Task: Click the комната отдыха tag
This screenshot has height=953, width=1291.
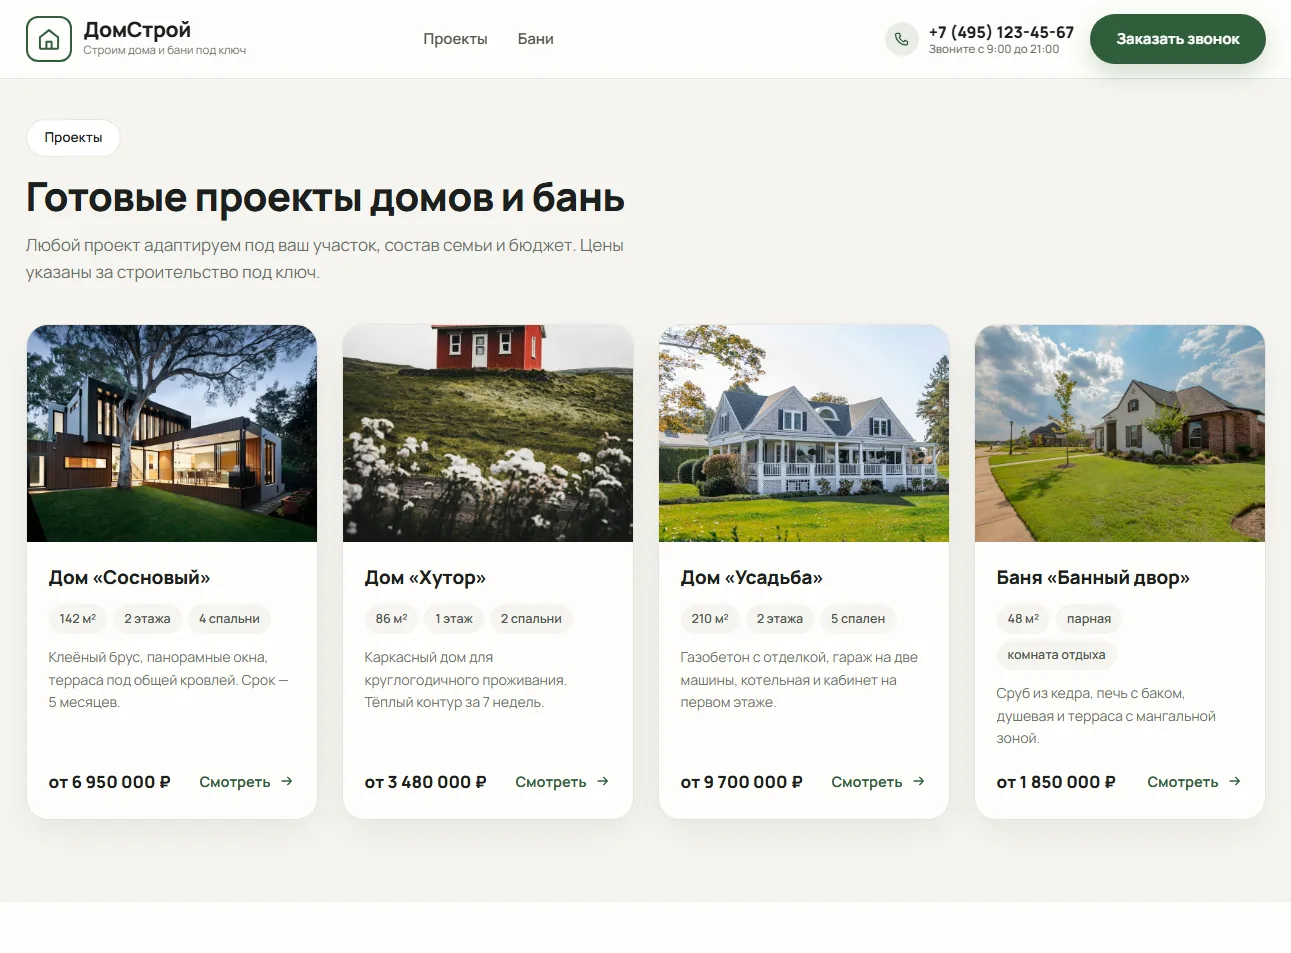Action: point(1057,655)
